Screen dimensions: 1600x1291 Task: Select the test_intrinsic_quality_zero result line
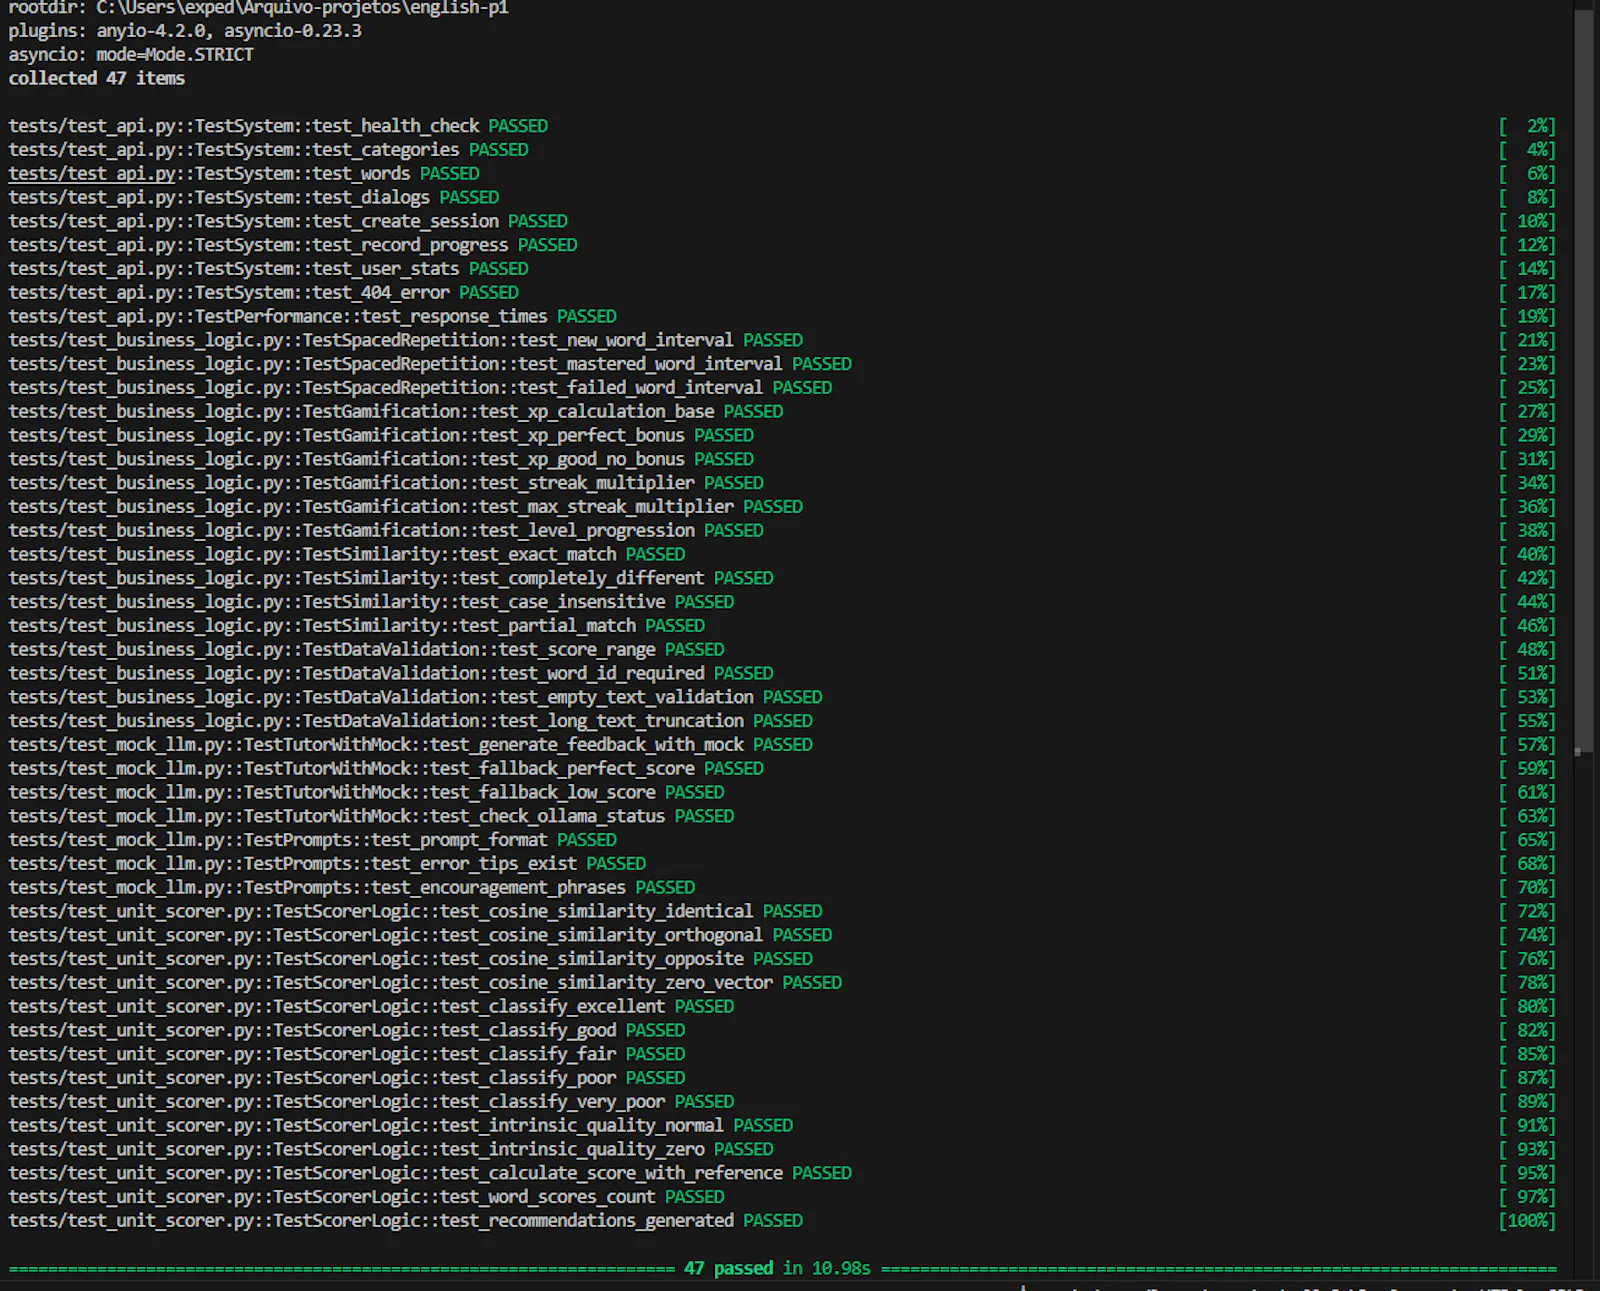pos(391,1150)
